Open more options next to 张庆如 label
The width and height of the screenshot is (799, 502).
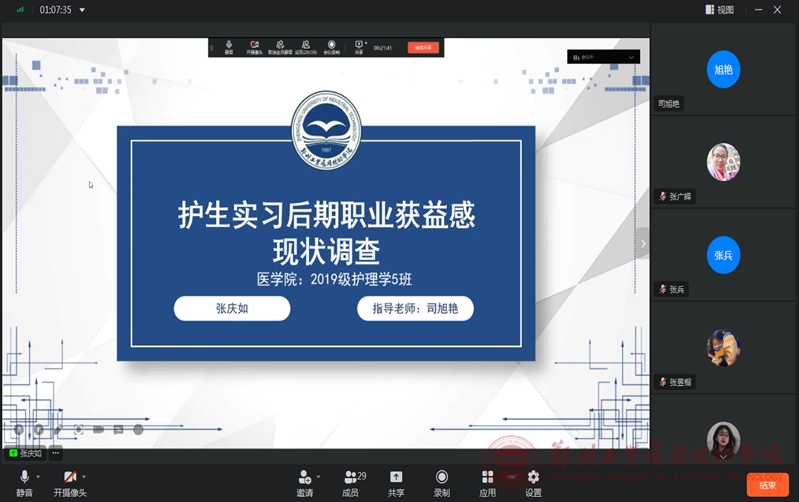pos(56,453)
